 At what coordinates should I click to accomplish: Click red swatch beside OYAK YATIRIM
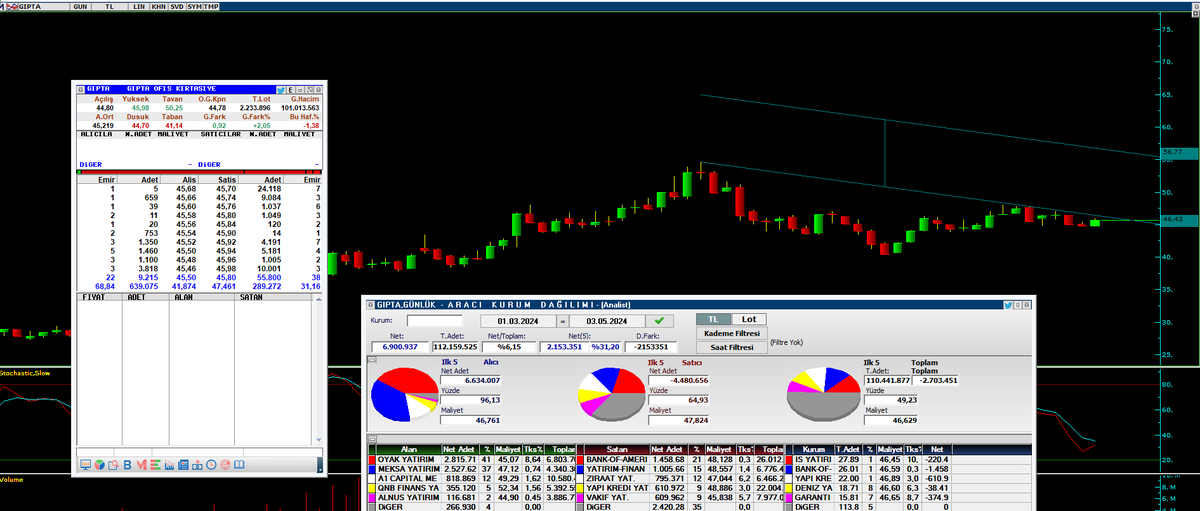click(x=371, y=460)
